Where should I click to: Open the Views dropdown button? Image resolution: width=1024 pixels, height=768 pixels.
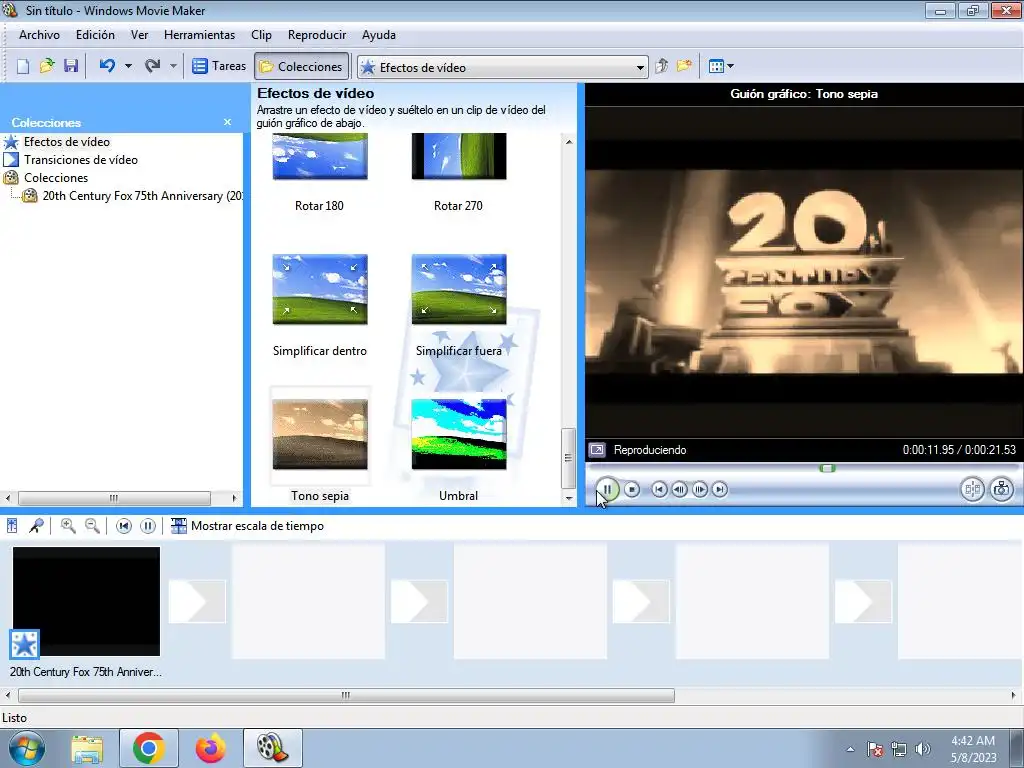pyautogui.click(x=721, y=66)
